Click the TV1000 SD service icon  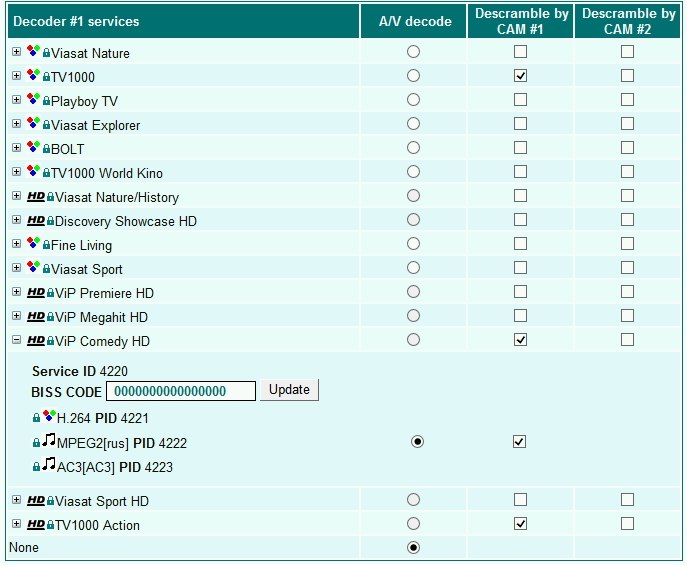pyautogui.click(x=33, y=75)
